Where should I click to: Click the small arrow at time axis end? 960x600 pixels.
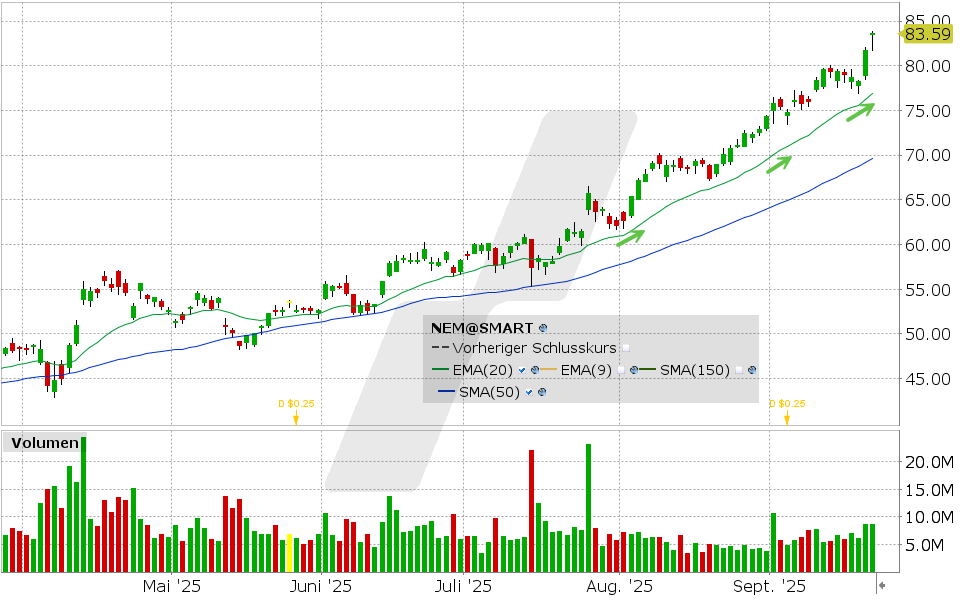[x=882, y=583]
